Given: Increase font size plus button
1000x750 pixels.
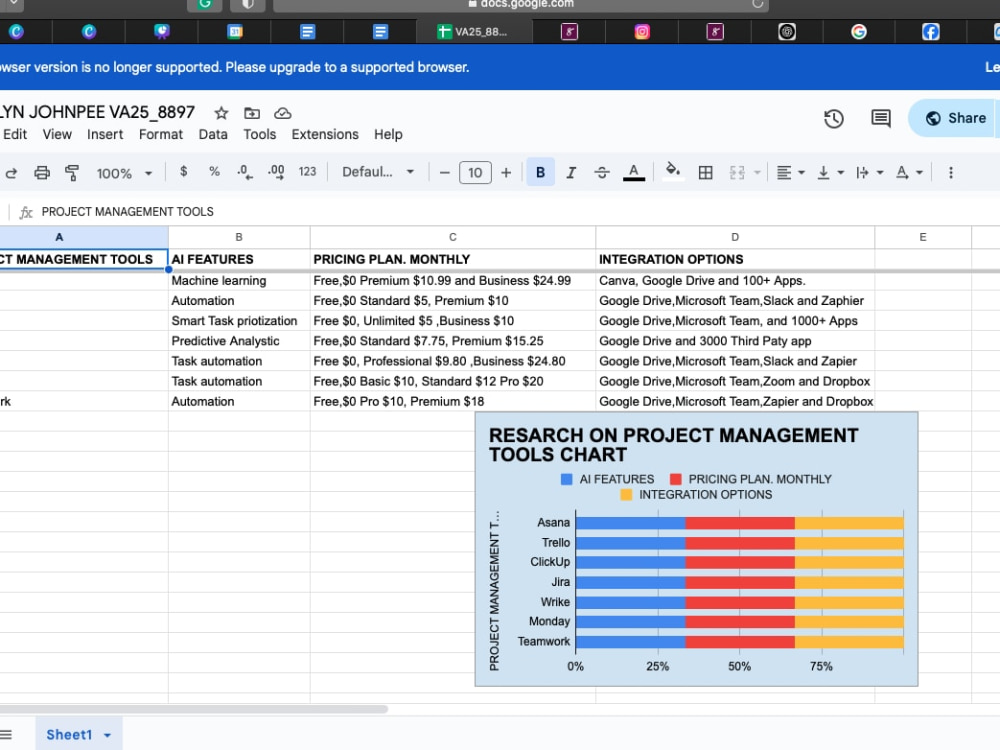Looking at the screenshot, I should pyautogui.click(x=506, y=173).
